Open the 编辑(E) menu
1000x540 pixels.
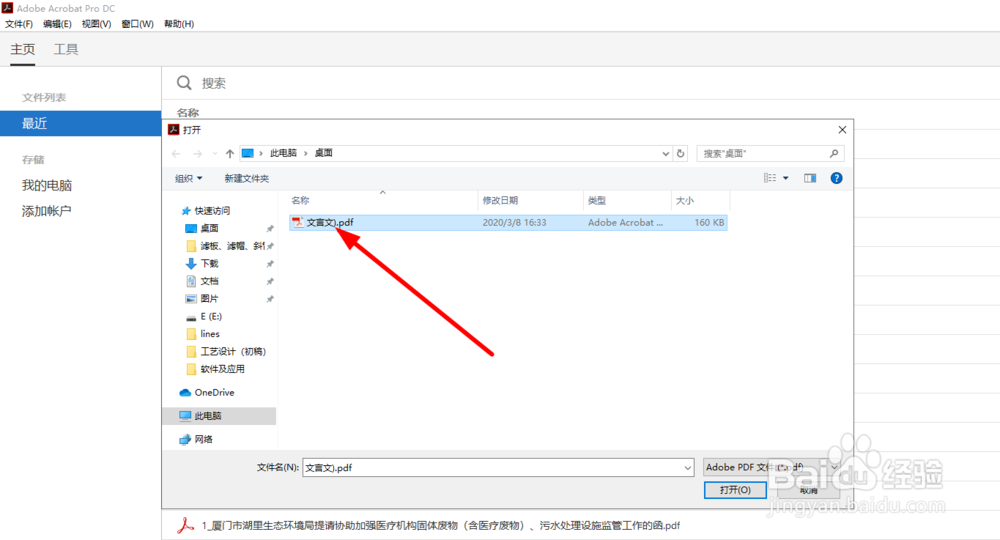(x=57, y=24)
